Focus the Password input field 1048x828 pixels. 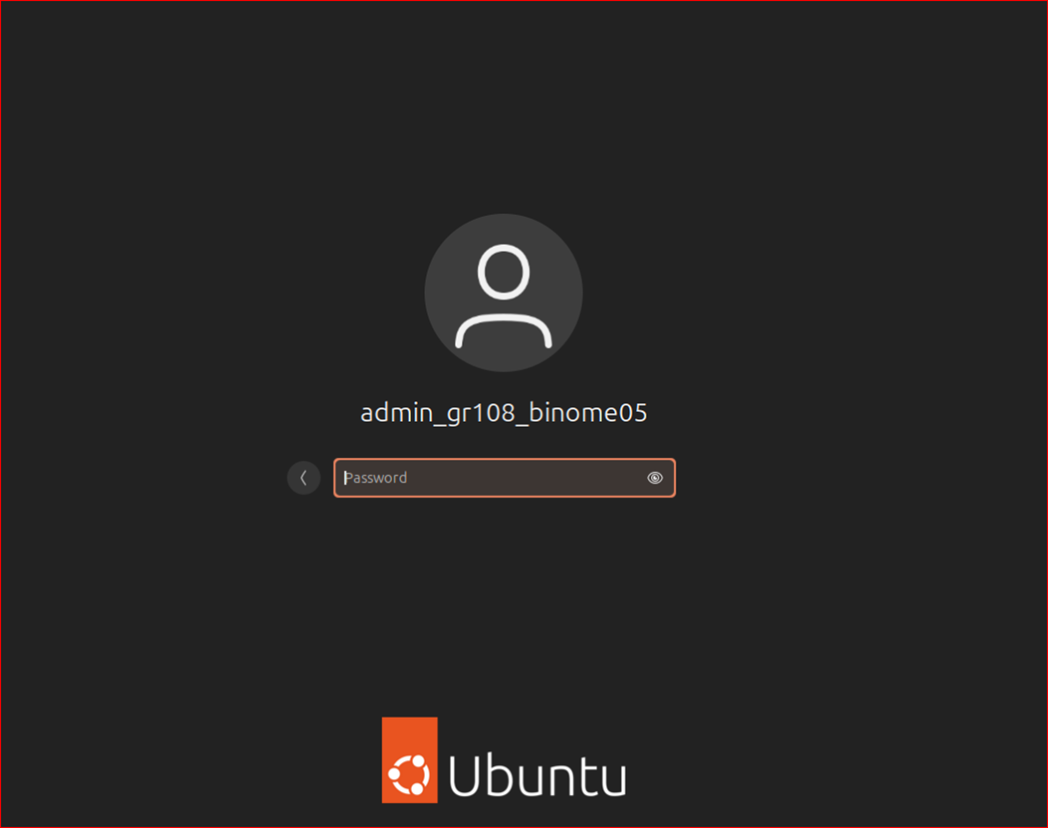pos(505,478)
